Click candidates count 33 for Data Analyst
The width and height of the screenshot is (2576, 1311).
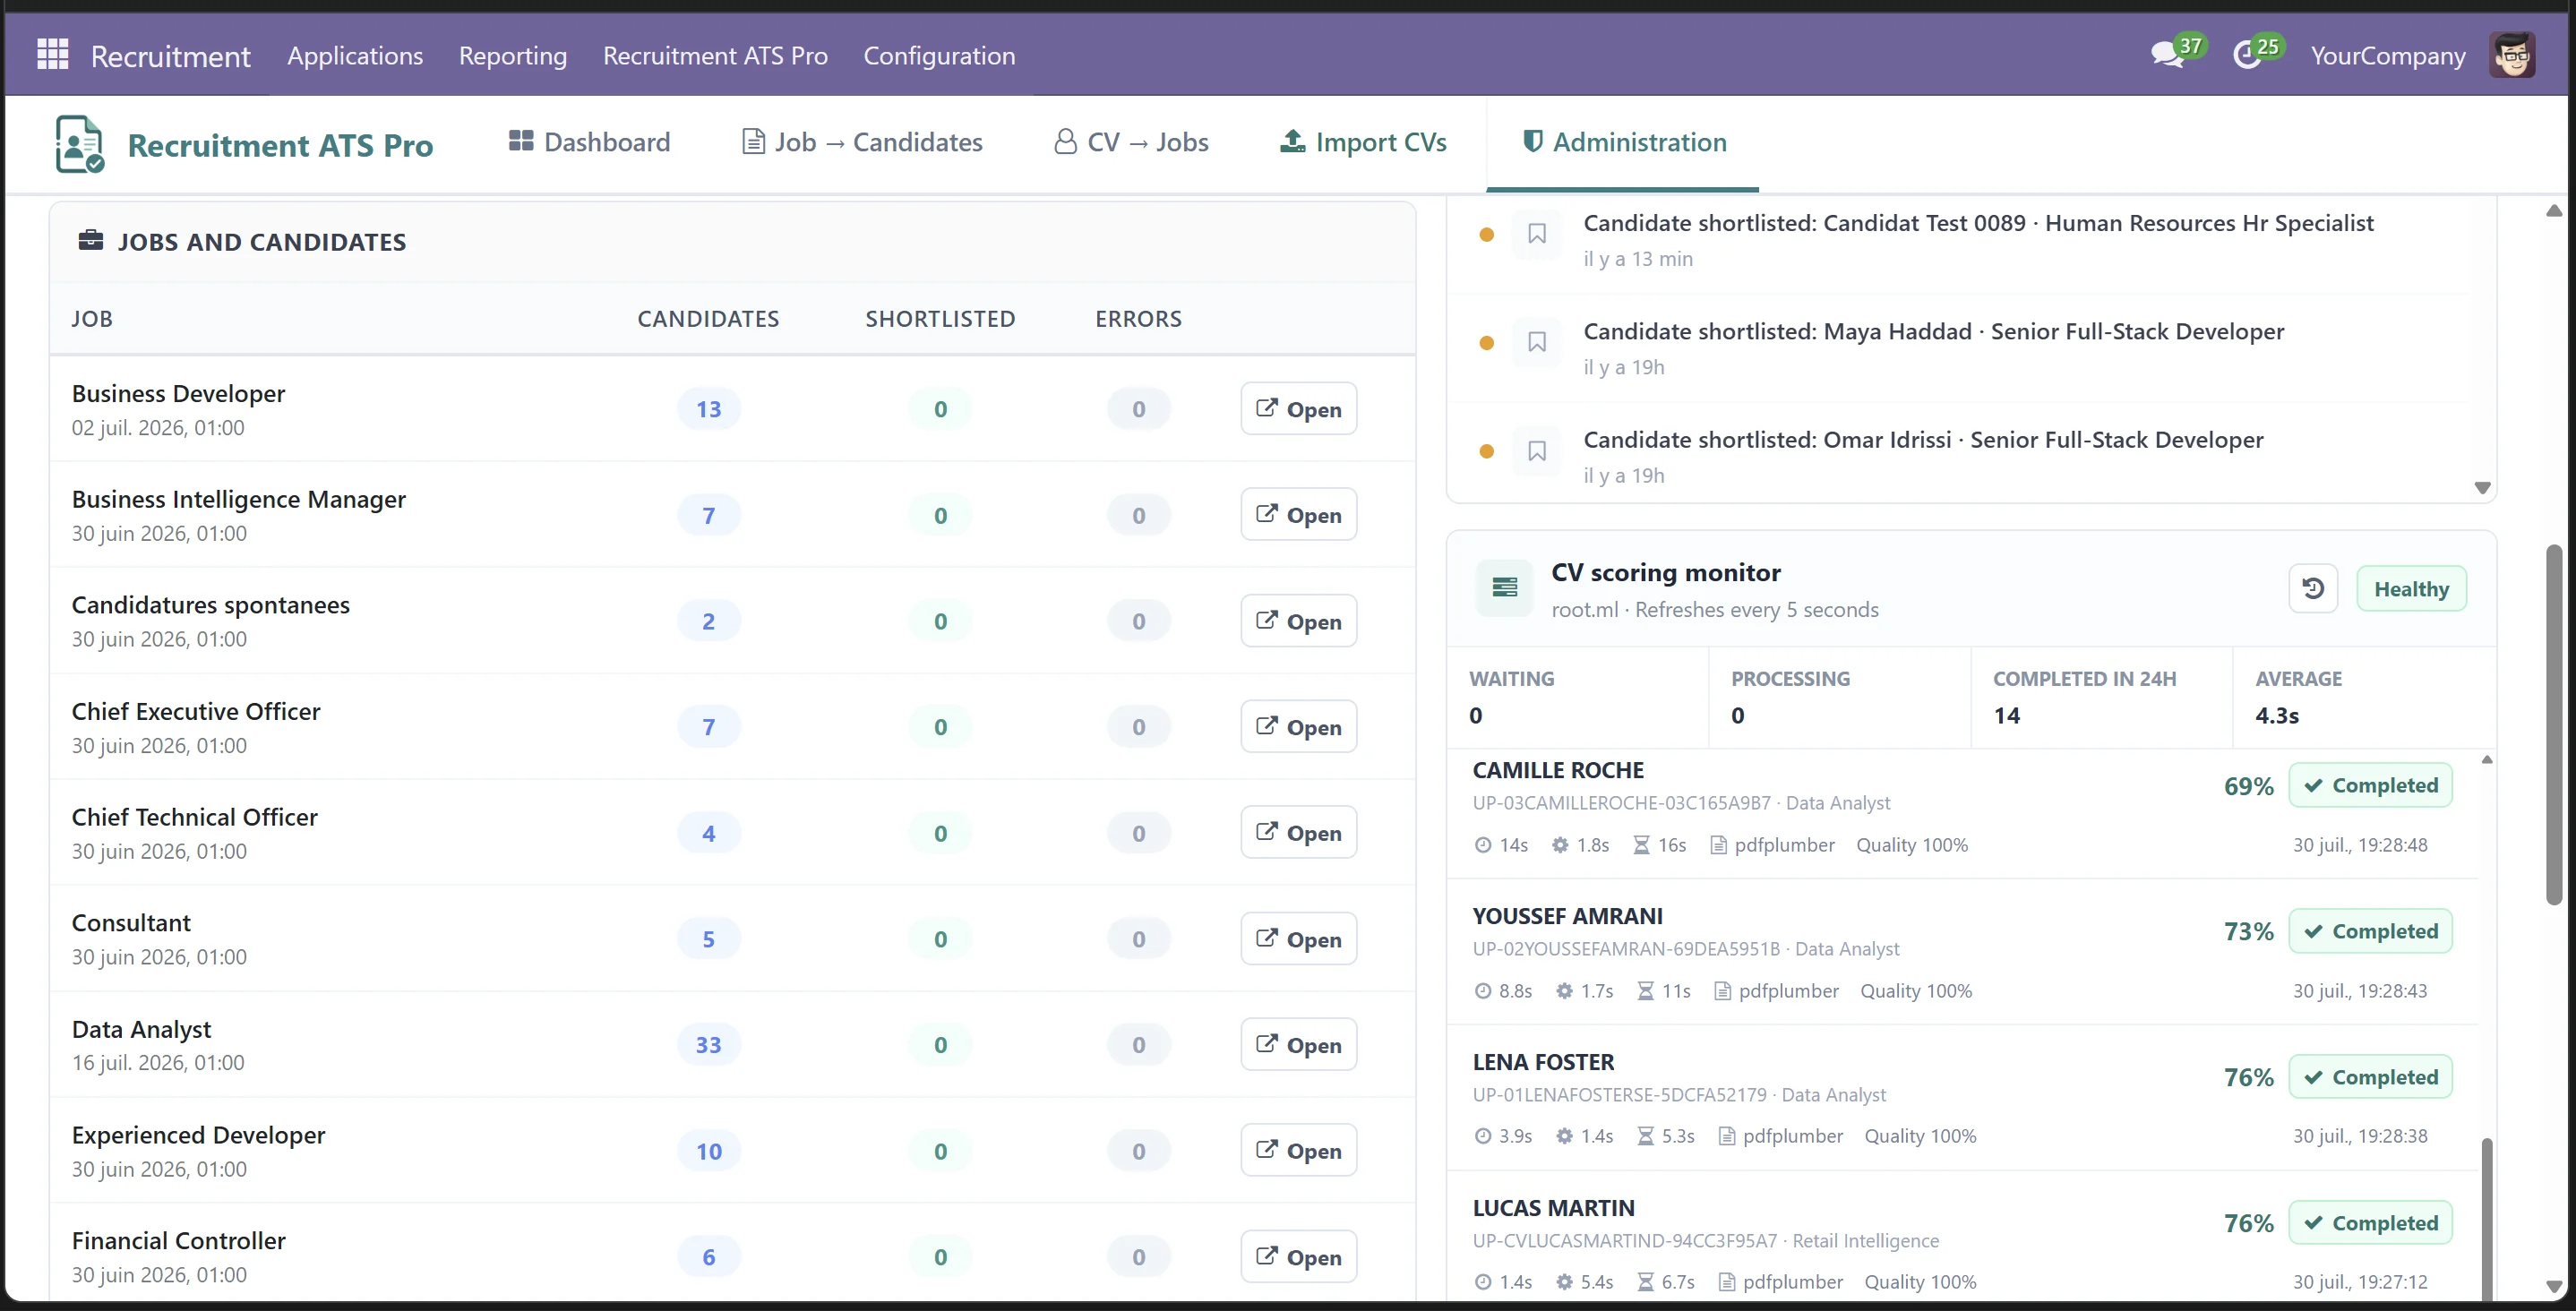coord(708,1045)
